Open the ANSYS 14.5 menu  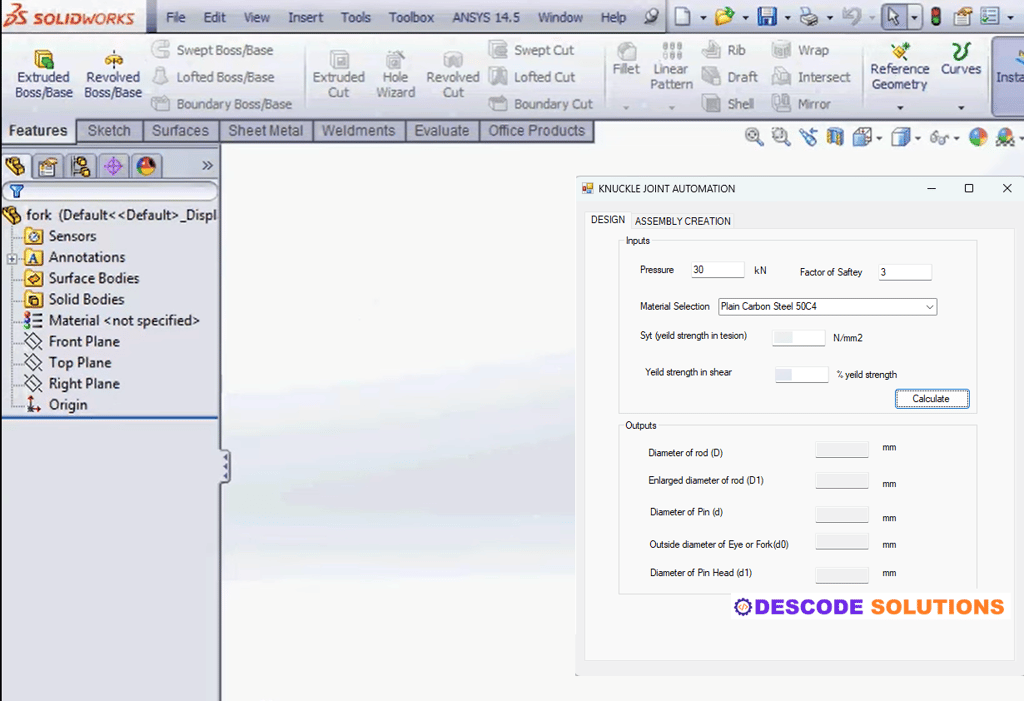[x=486, y=17]
